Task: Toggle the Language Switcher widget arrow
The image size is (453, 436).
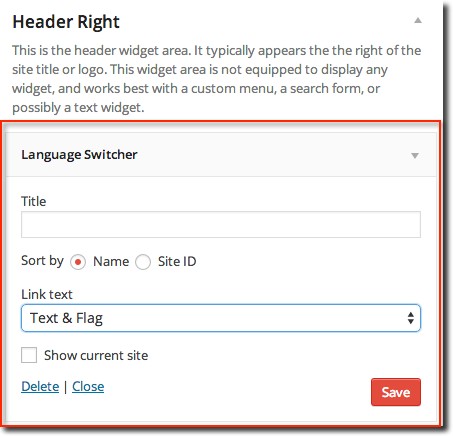Action: pos(415,156)
